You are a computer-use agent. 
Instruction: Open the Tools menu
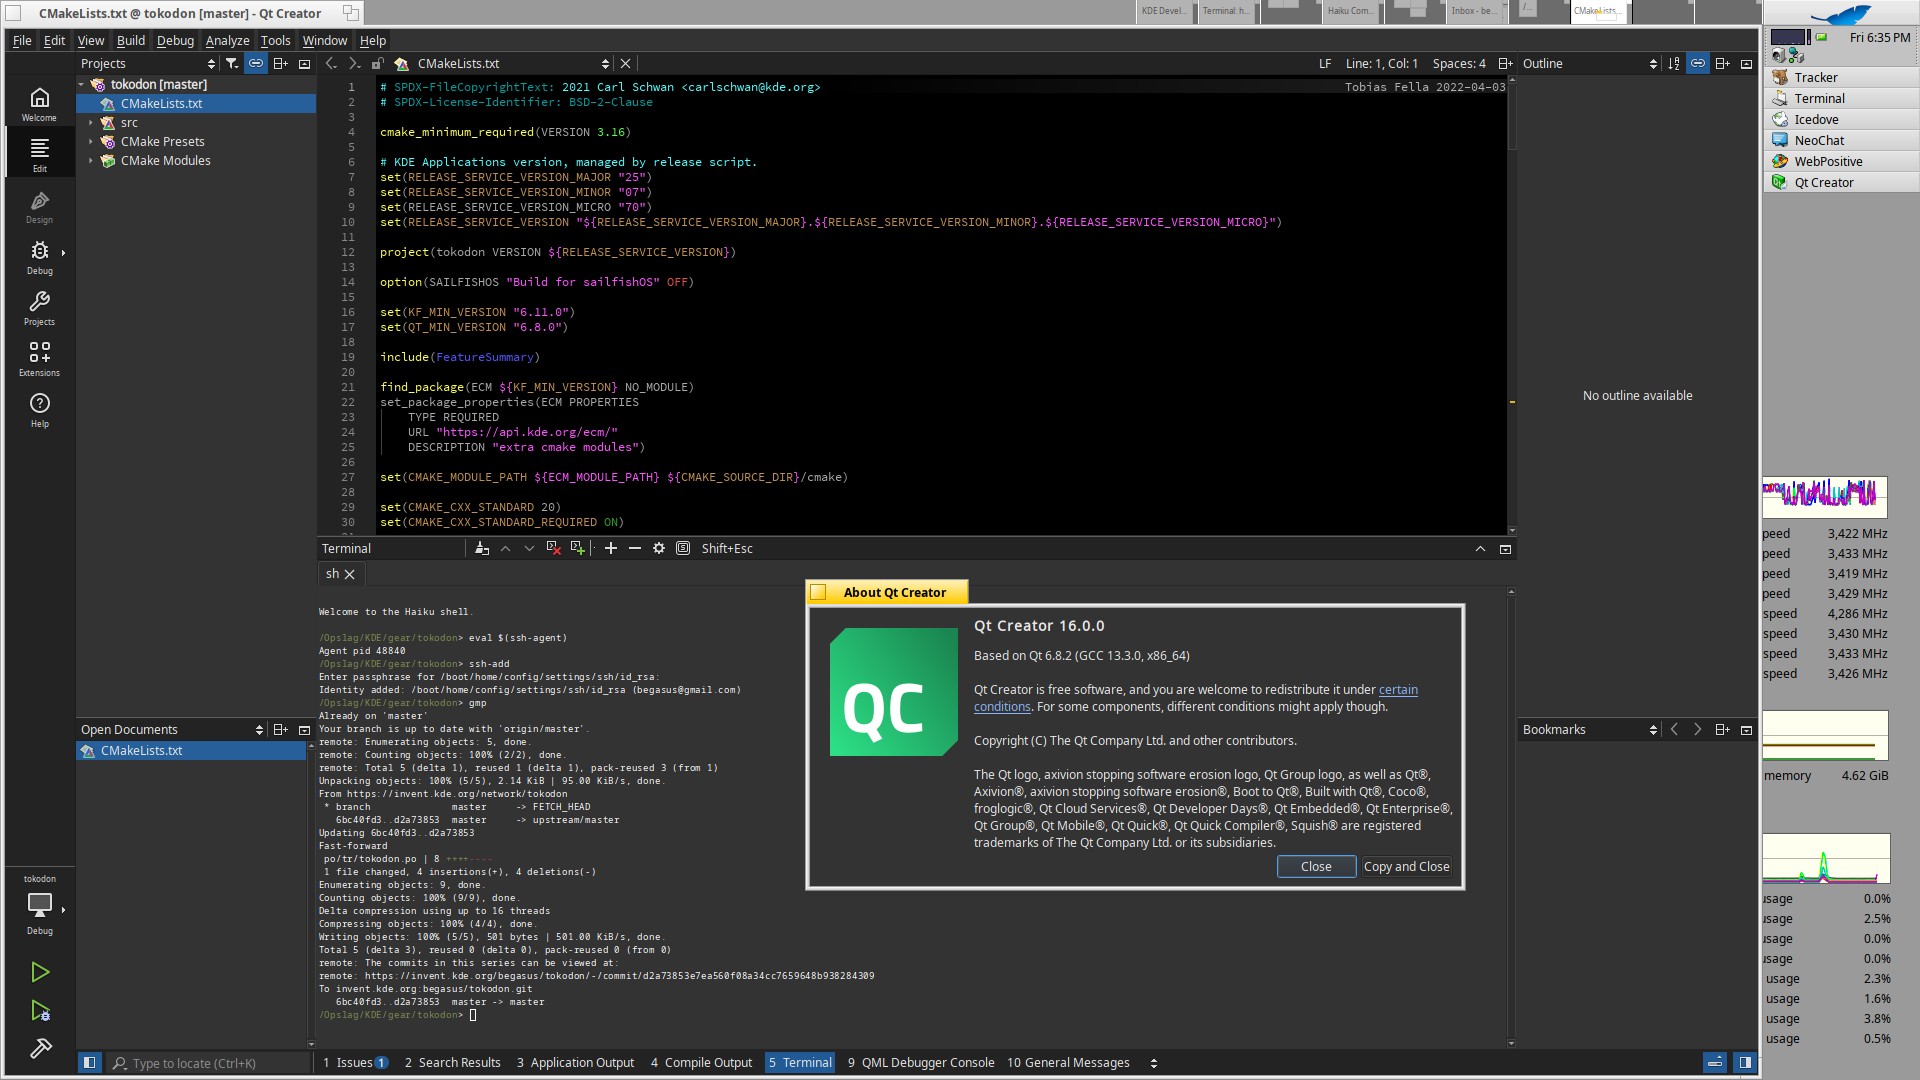click(275, 40)
